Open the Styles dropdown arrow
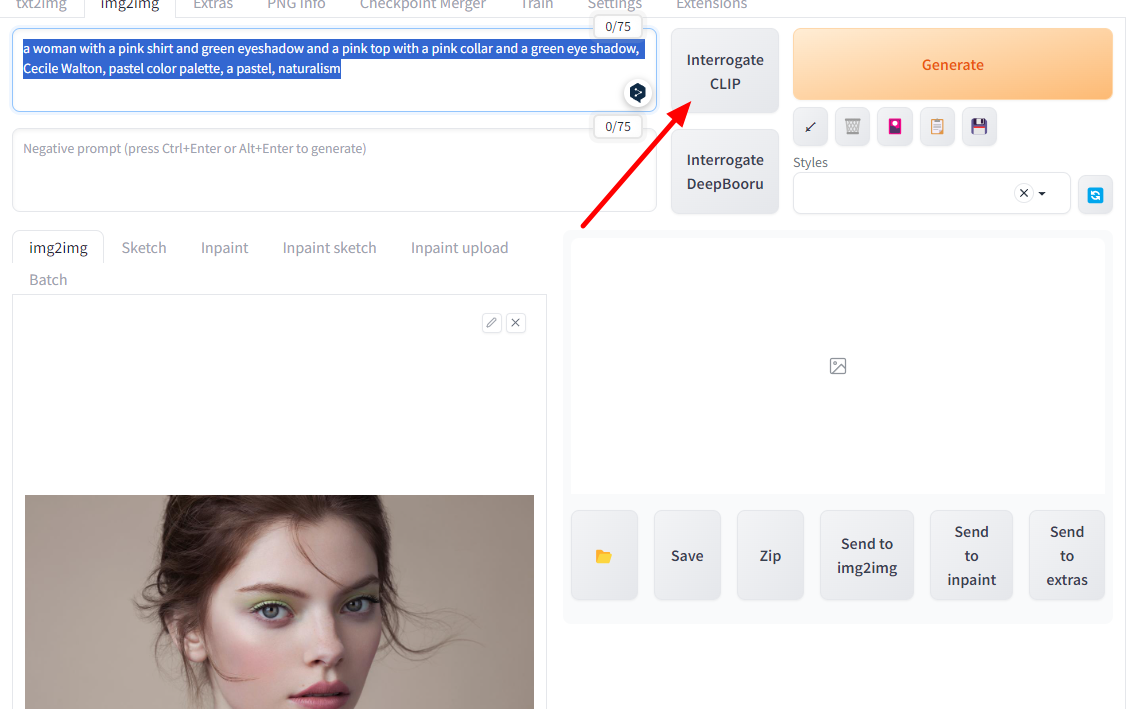This screenshot has height=709, width=1126. pyautogui.click(x=1042, y=193)
